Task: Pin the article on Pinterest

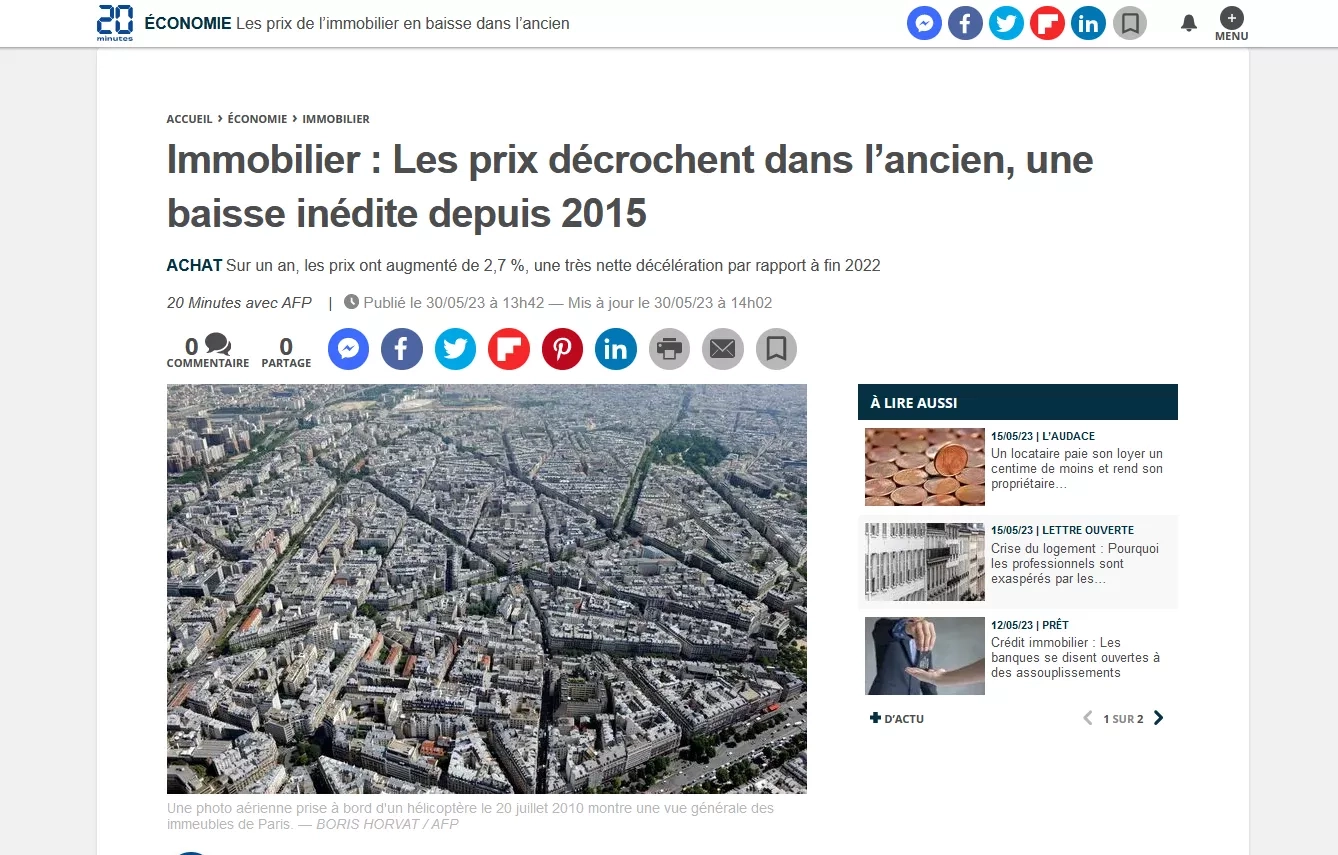Action: pyautogui.click(x=562, y=349)
